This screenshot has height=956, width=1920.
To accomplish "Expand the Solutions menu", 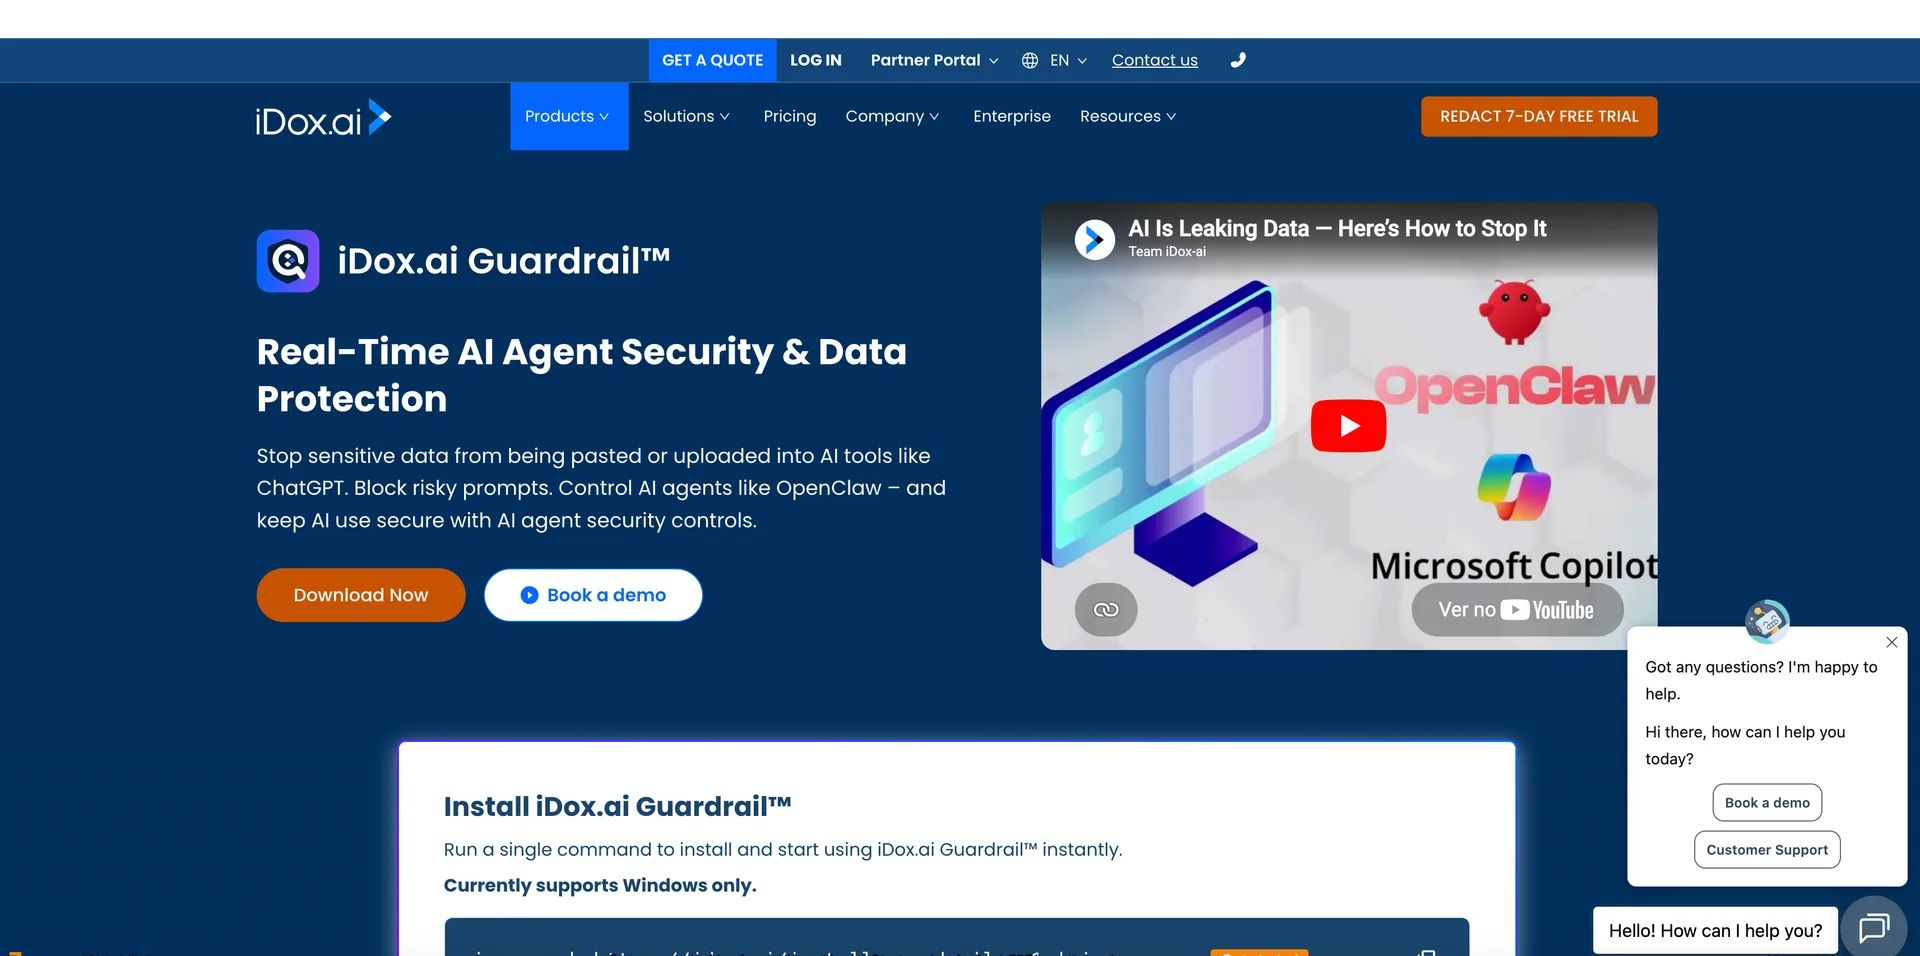I will [686, 116].
